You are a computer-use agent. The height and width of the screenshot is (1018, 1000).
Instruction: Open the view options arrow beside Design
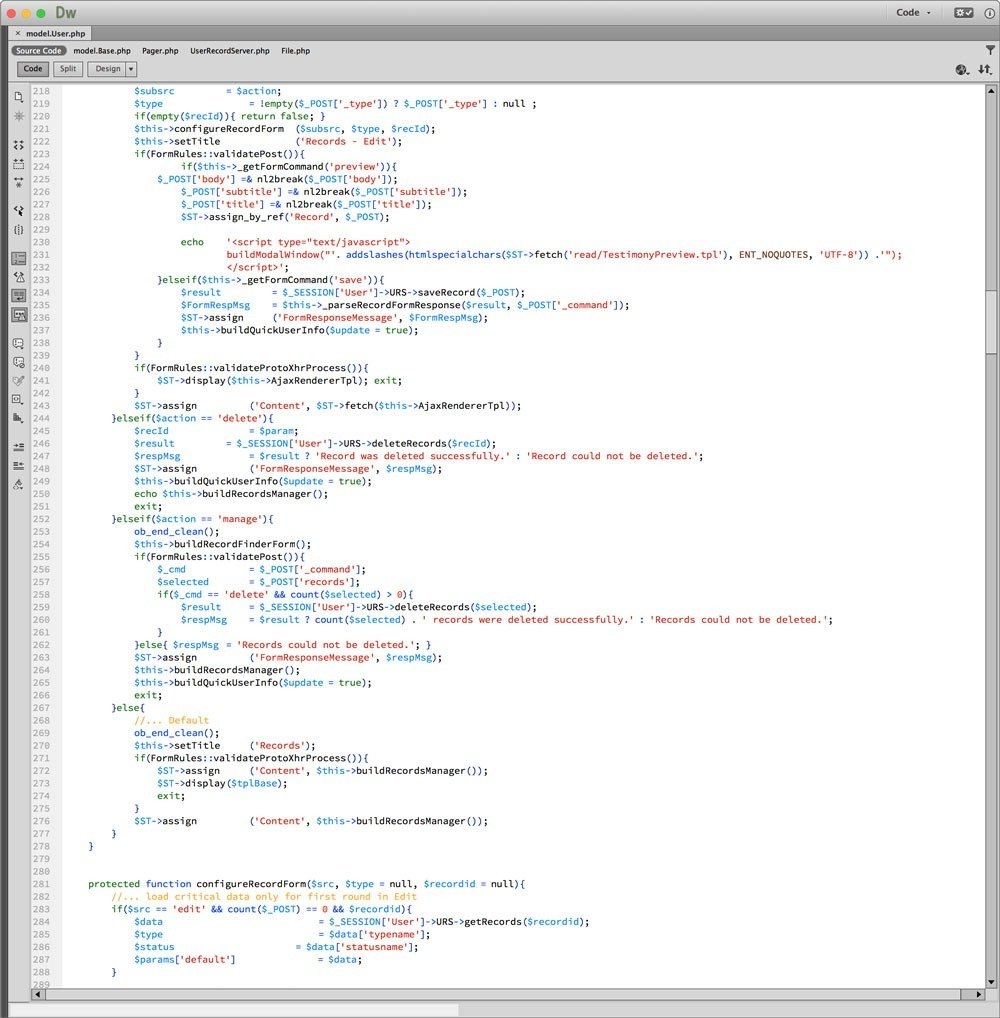coord(131,69)
